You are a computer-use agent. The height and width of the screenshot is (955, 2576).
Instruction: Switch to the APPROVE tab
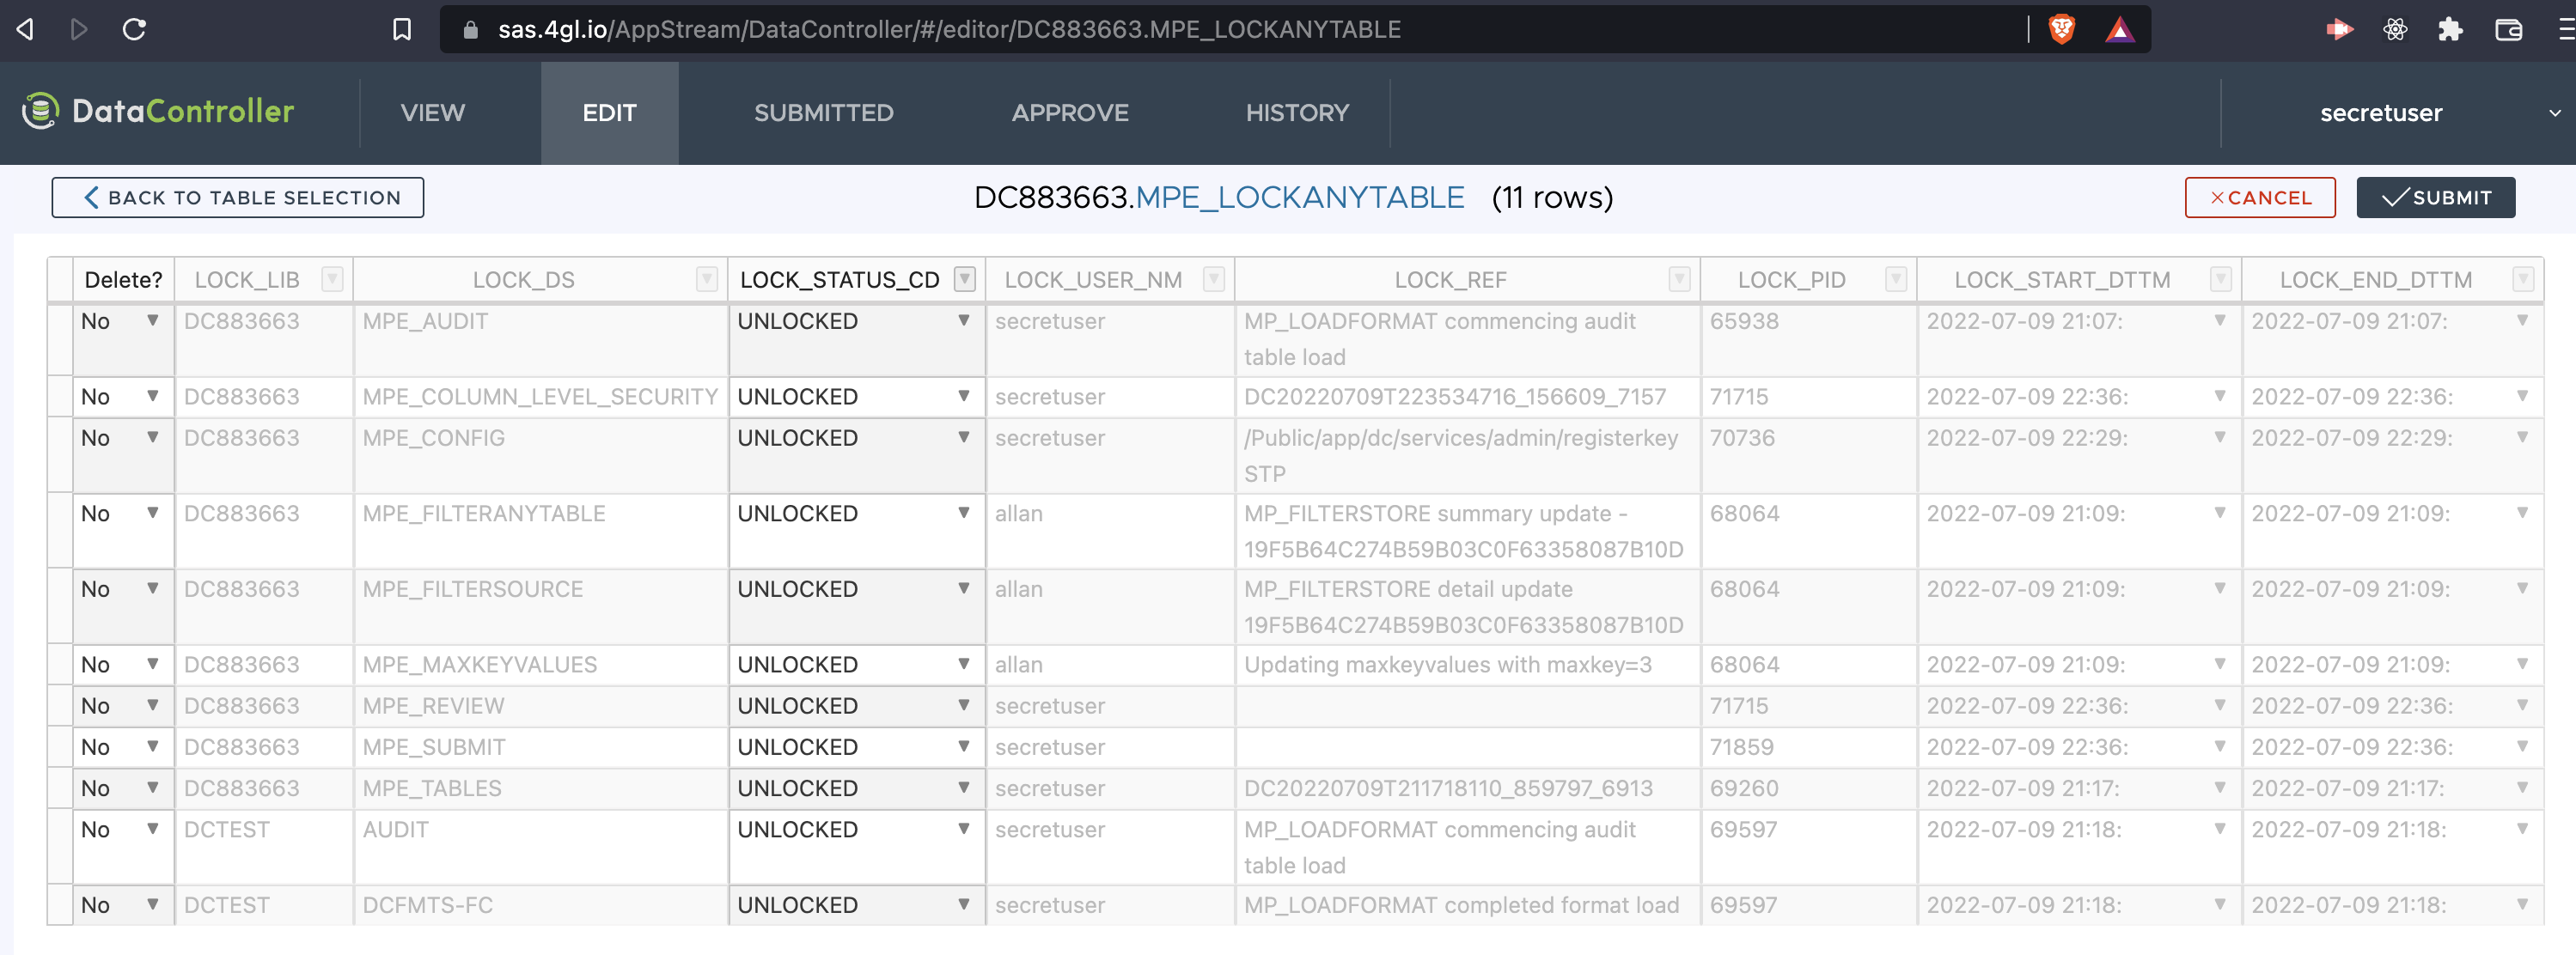click(1070, 112)
